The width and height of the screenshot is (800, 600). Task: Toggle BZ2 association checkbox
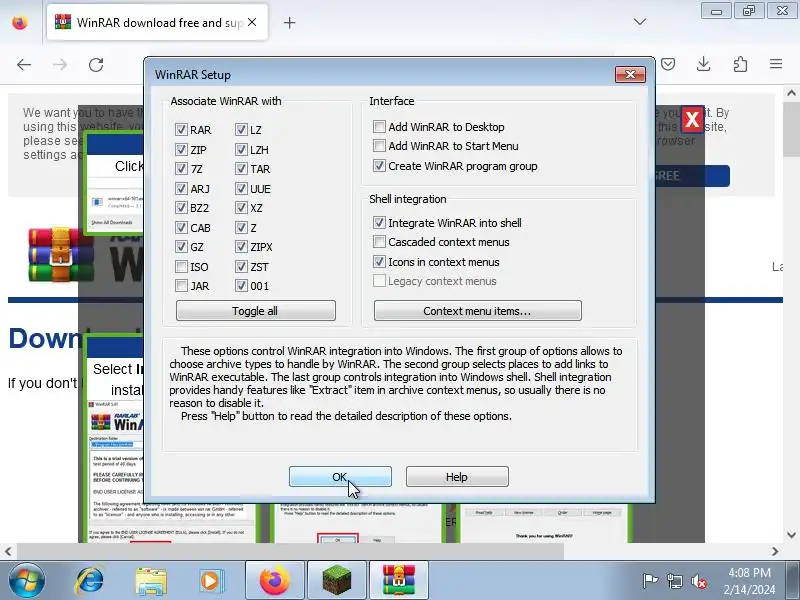(x=181, y=208)
